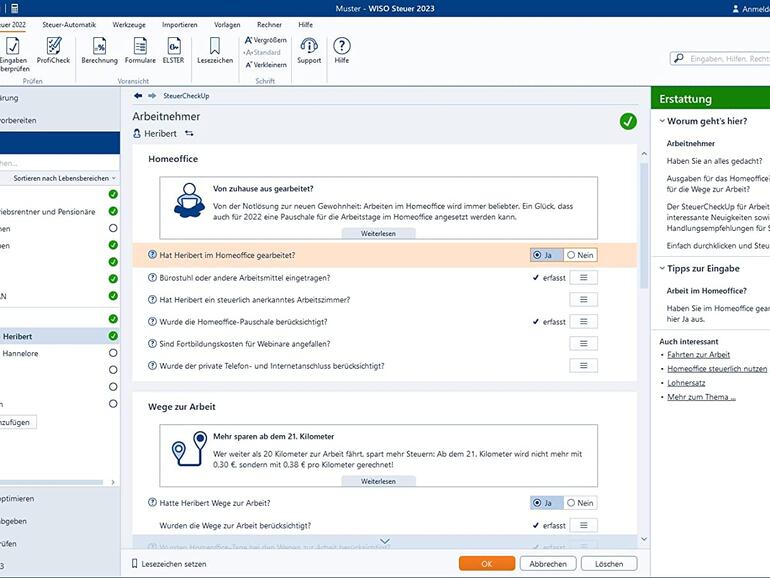Open list button for Arbeitszimmer row
The height and width of the screenshot is (578, 770).
[x=583, y=300]
